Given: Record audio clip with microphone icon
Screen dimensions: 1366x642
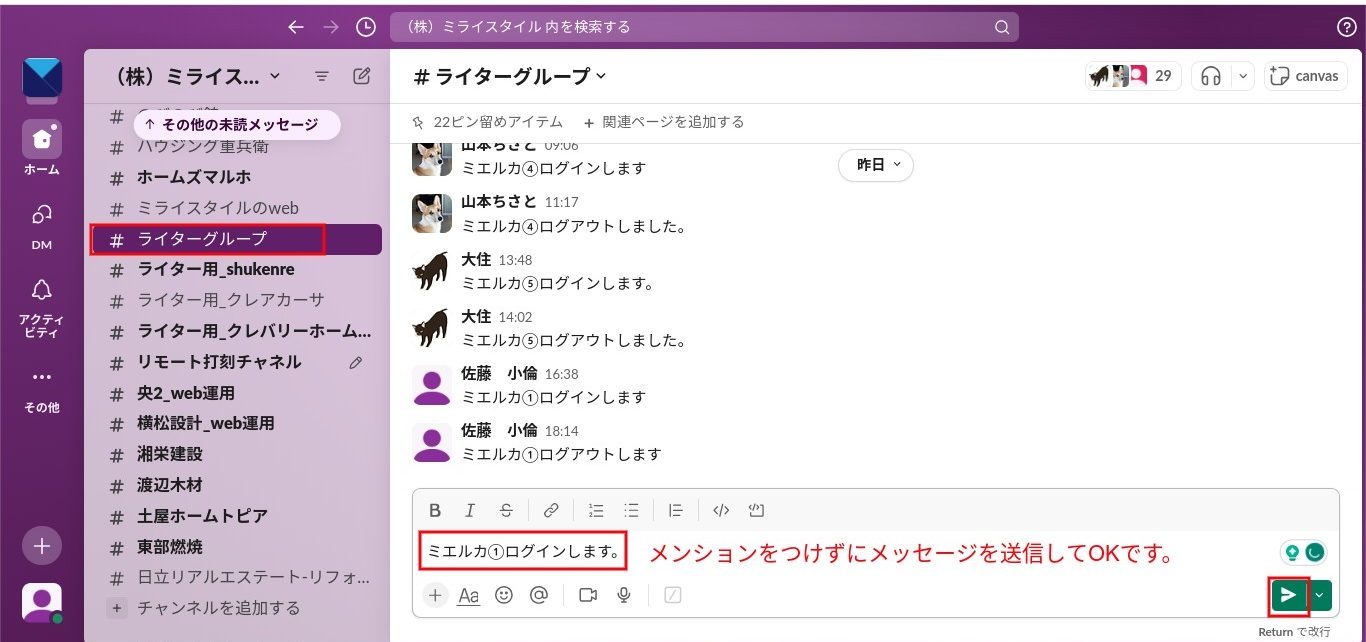Looking at the screenshot, I should tap(624, 595).
